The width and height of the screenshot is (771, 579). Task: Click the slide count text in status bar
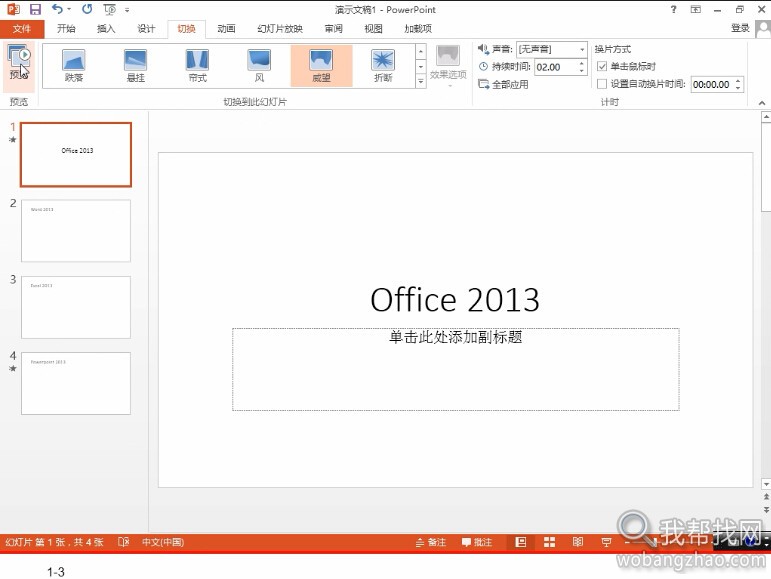coord(55,542)
